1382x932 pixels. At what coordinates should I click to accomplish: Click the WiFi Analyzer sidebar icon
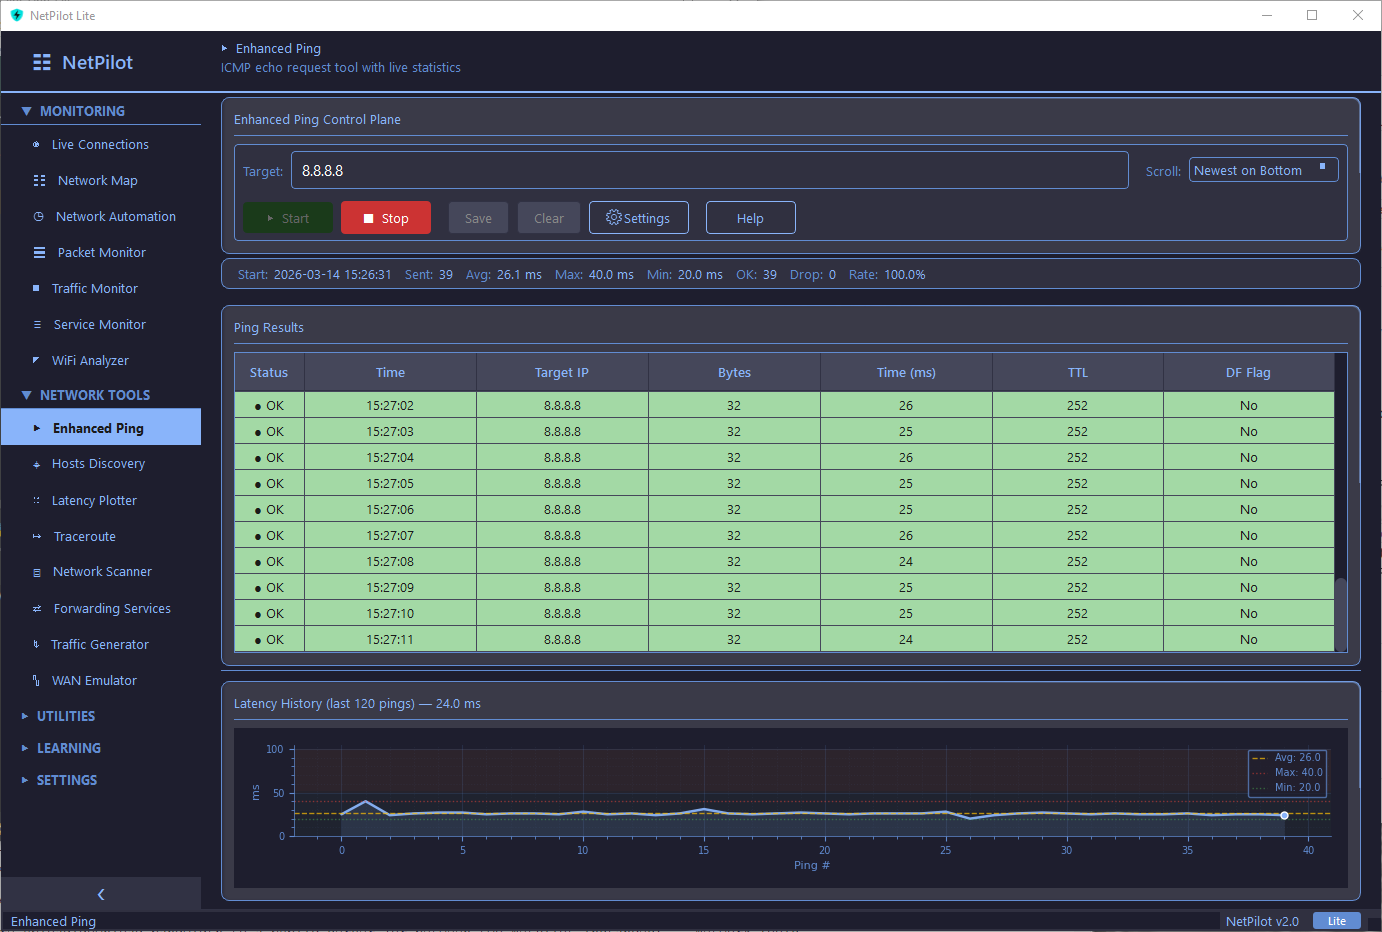pyautogui.click(x=37, y=361)
